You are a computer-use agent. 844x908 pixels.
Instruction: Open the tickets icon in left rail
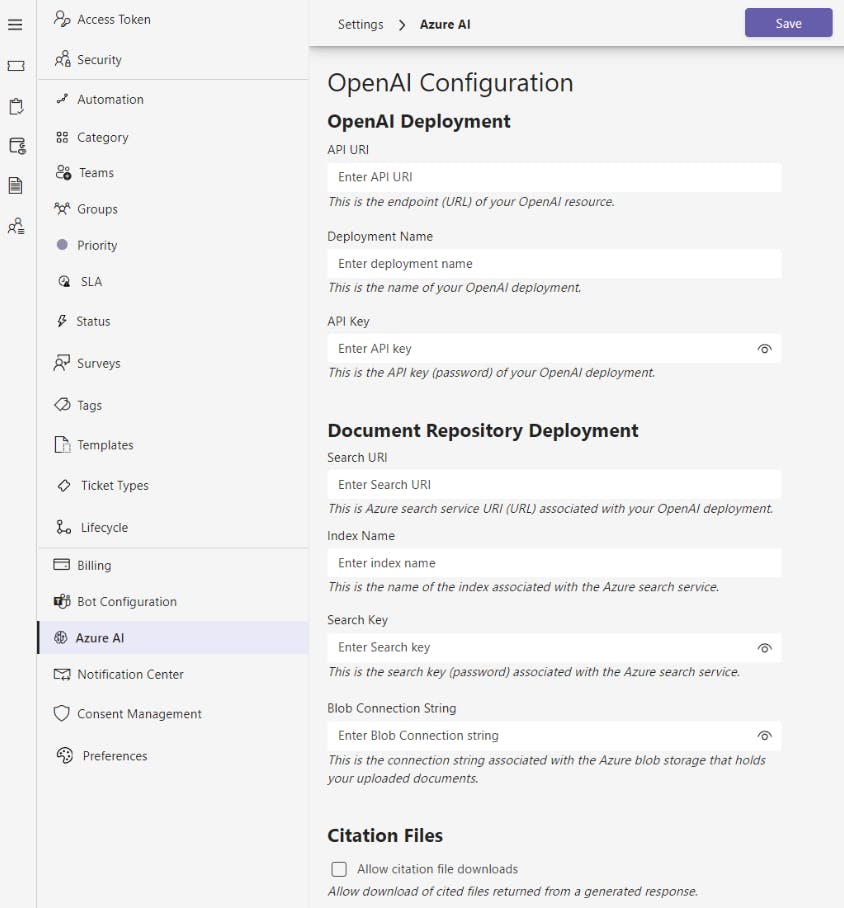15,65
